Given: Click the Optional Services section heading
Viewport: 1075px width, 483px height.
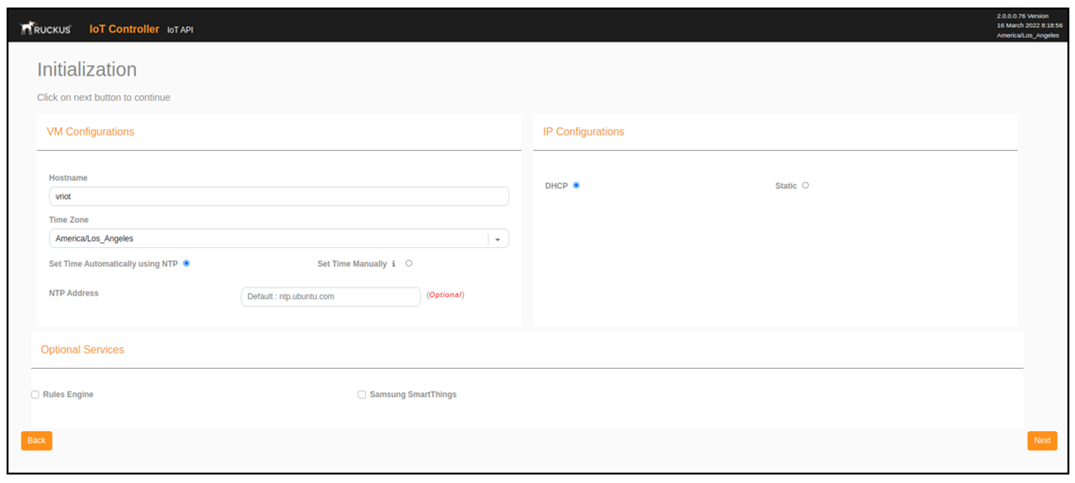Looking at the screenshot, I should [x=82, y=349].
